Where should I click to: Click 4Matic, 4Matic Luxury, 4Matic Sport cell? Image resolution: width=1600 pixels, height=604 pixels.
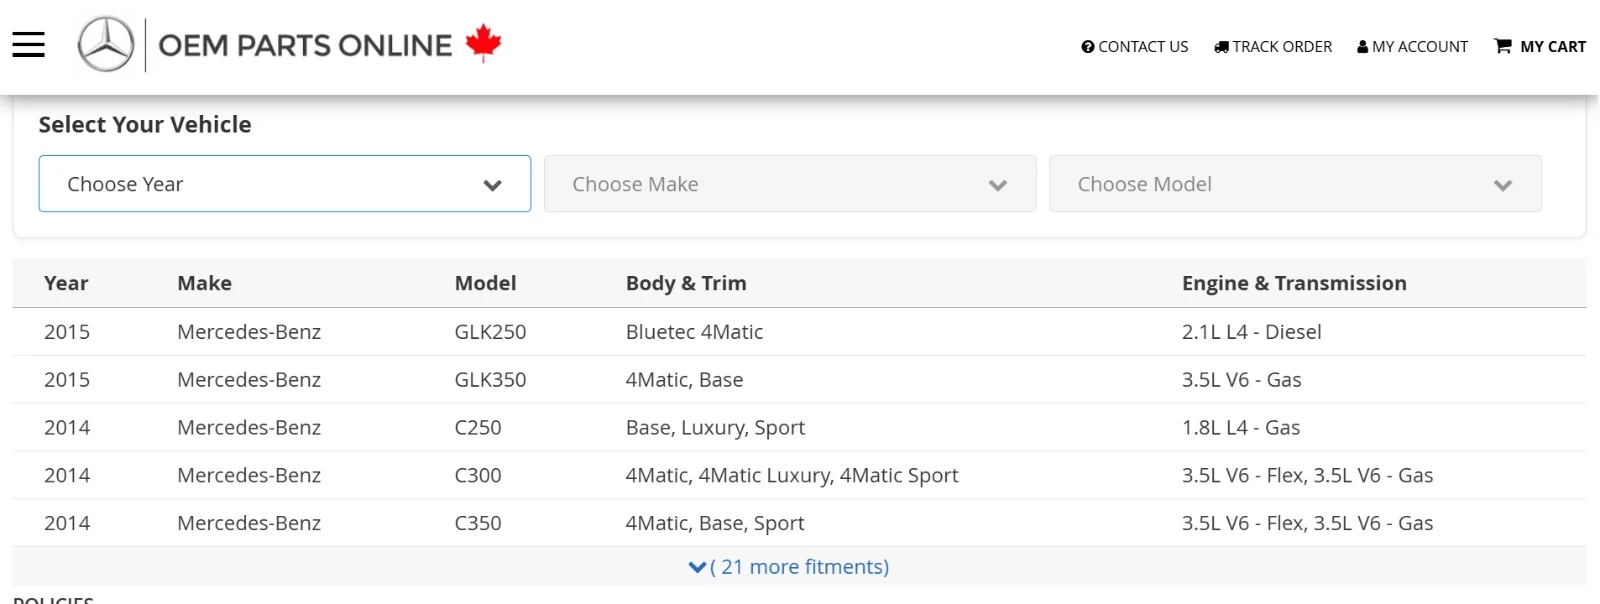click(x=792, y=476)
